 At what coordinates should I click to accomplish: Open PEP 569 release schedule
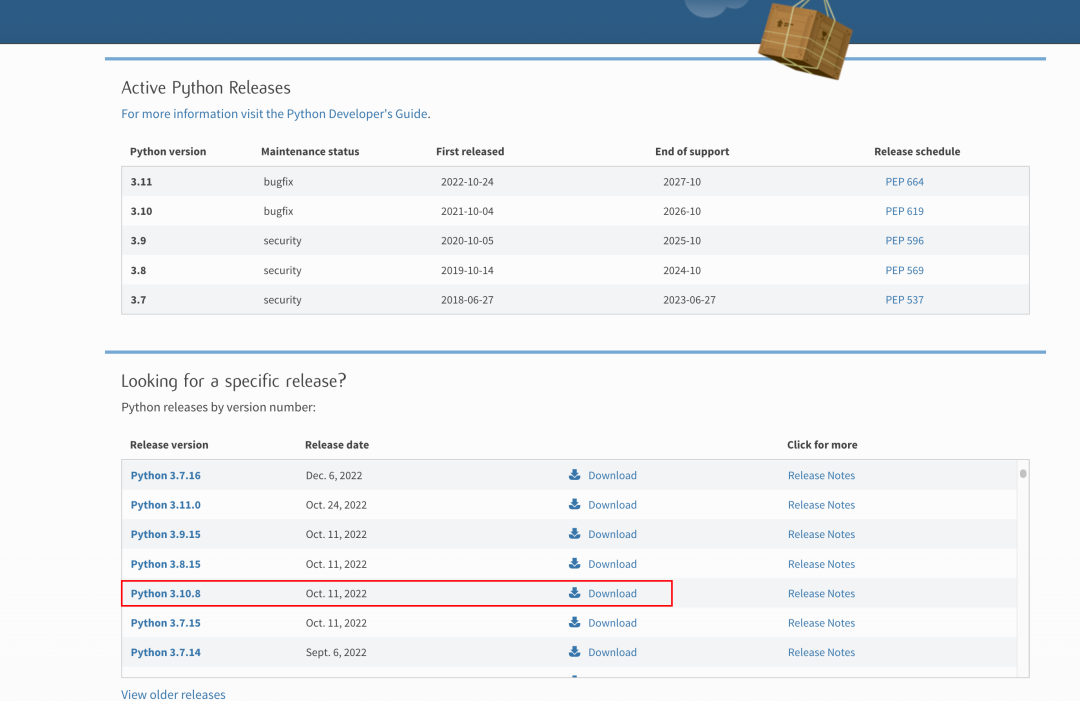point(904,270)
